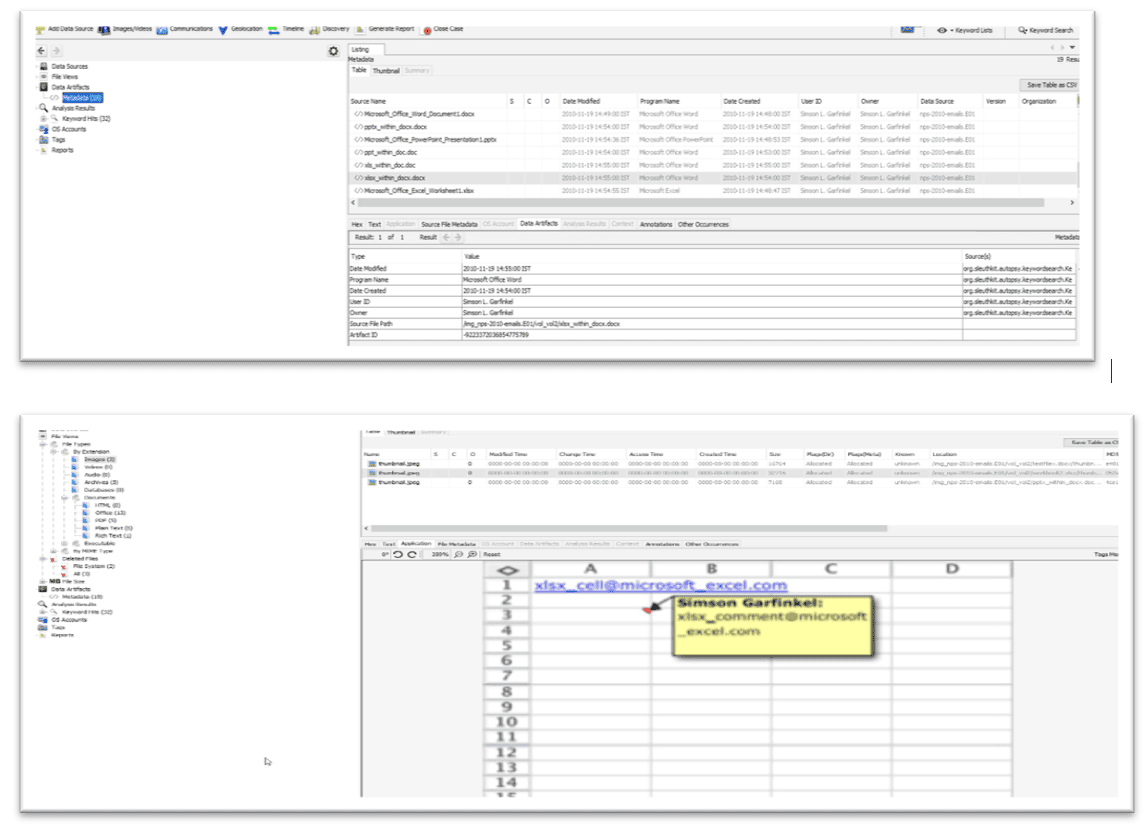Select Rich Text (1) in lower tree
1148x829 pixels.
[113, 535]
